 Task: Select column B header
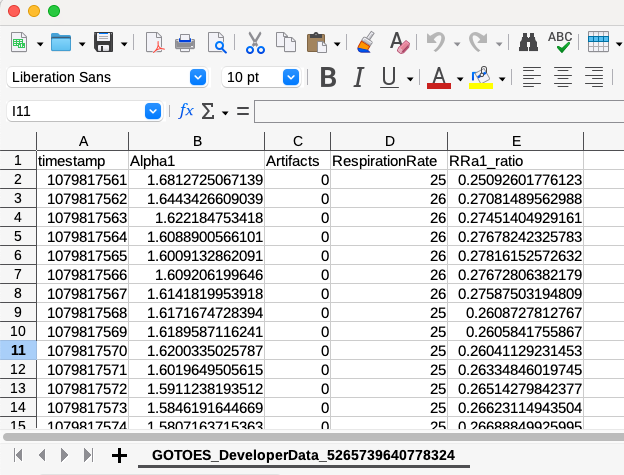(x=197, y=141)
